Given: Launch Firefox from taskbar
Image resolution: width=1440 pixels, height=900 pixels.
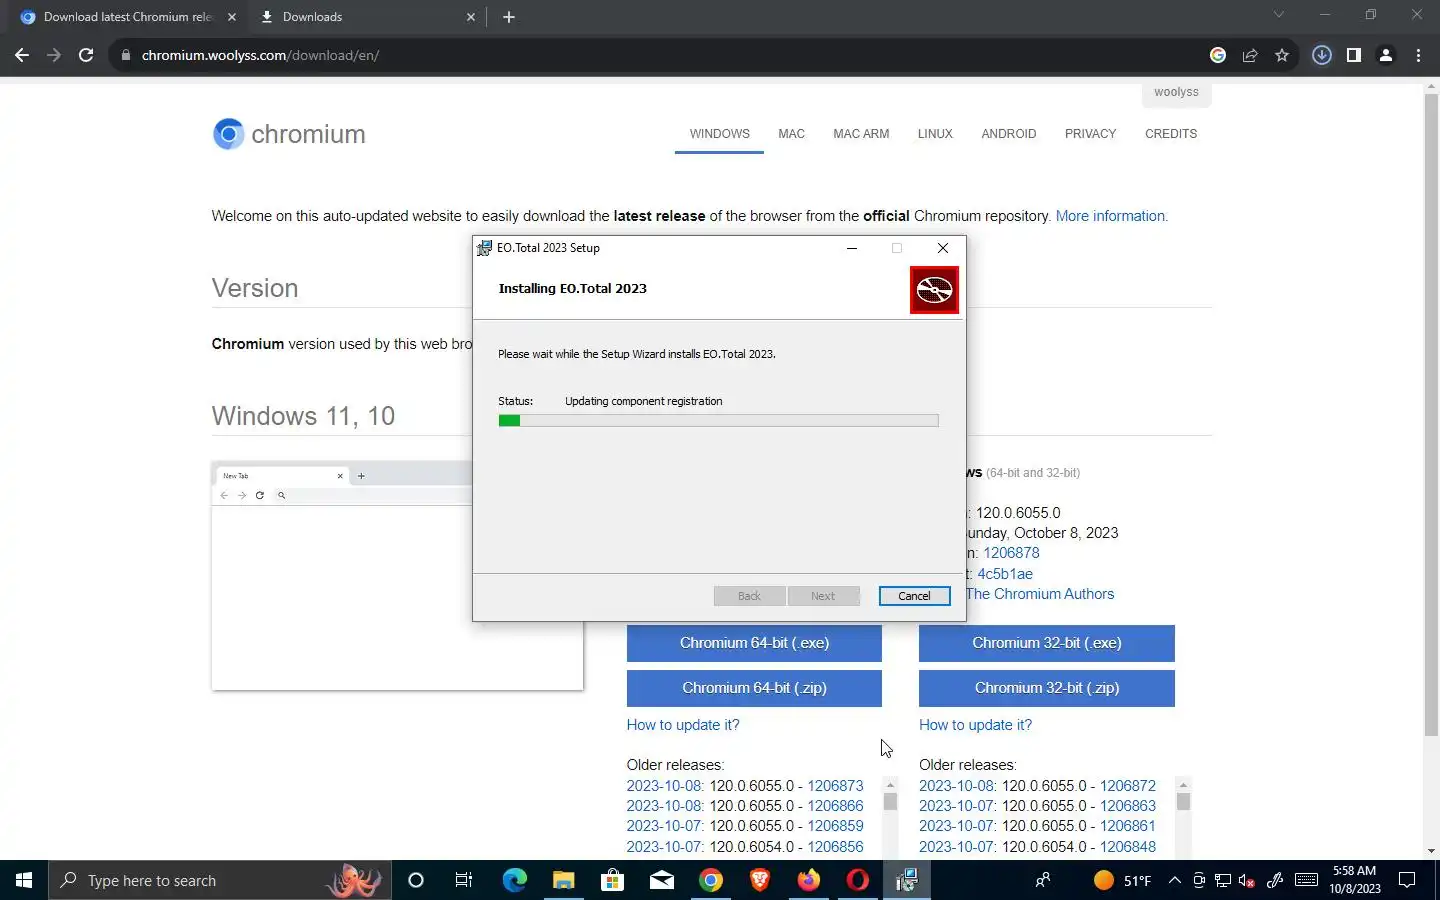Looking at the screenshot, I should pyautogui.click(x=808, y=880).
